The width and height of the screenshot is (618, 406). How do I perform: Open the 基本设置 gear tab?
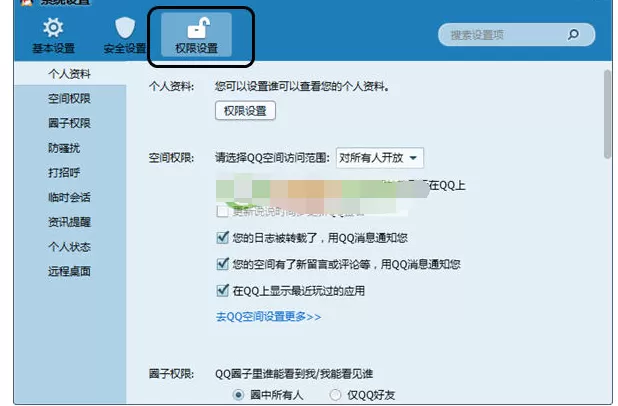(53, 36)
